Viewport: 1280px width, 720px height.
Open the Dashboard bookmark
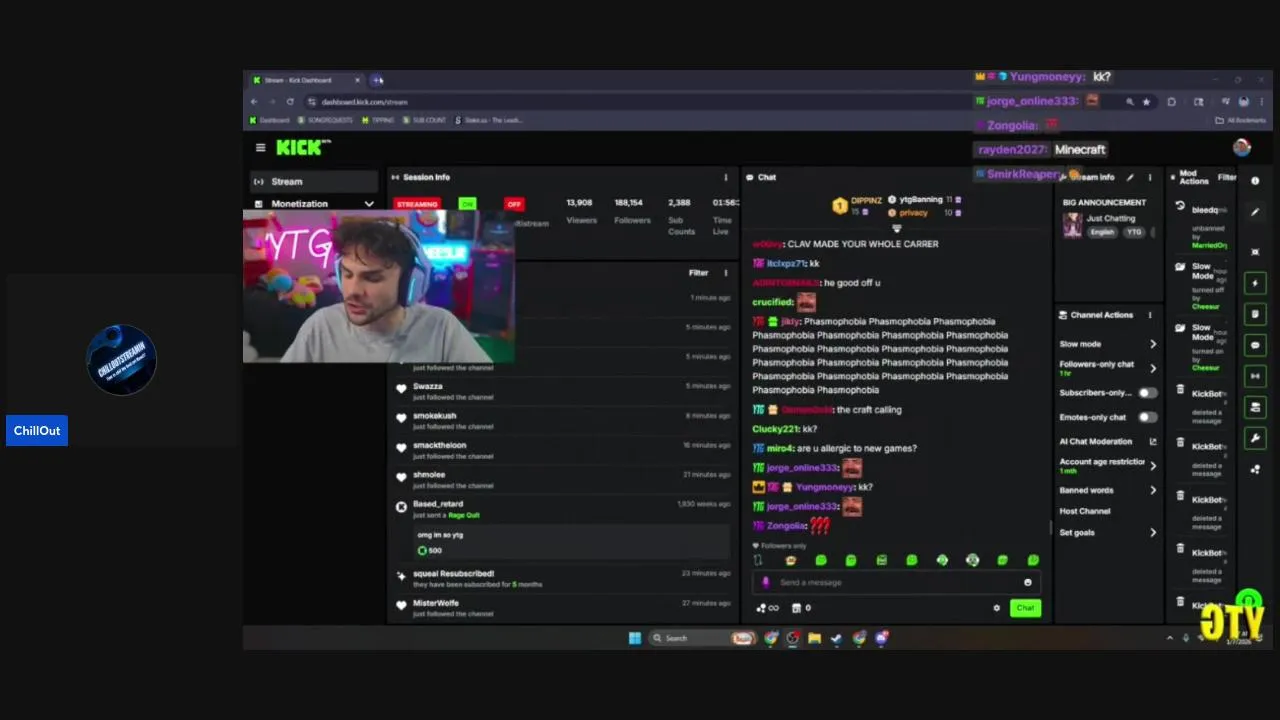pos(269,120)
